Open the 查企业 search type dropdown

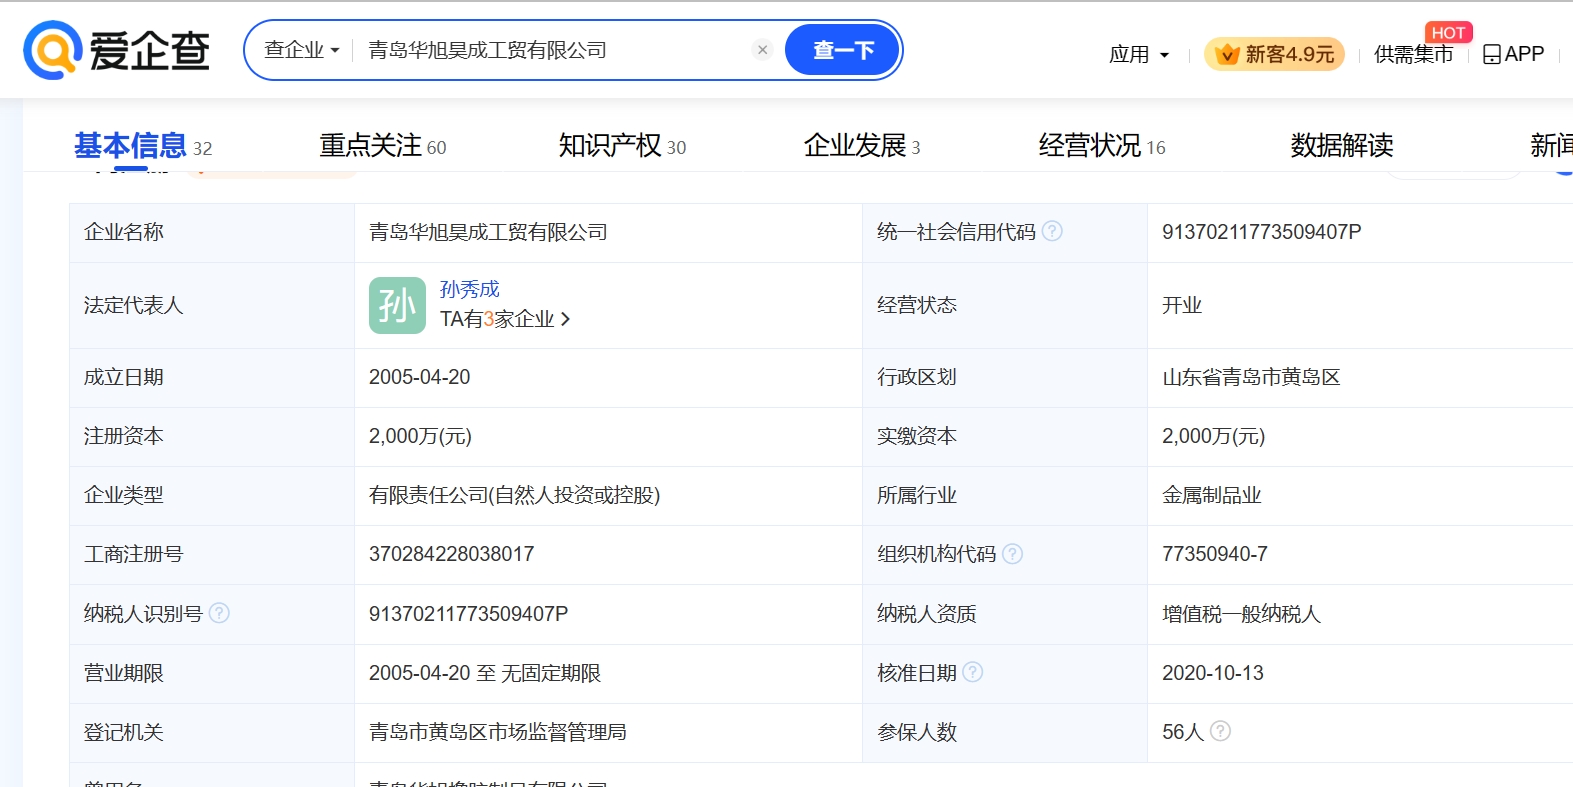point(301,50)
